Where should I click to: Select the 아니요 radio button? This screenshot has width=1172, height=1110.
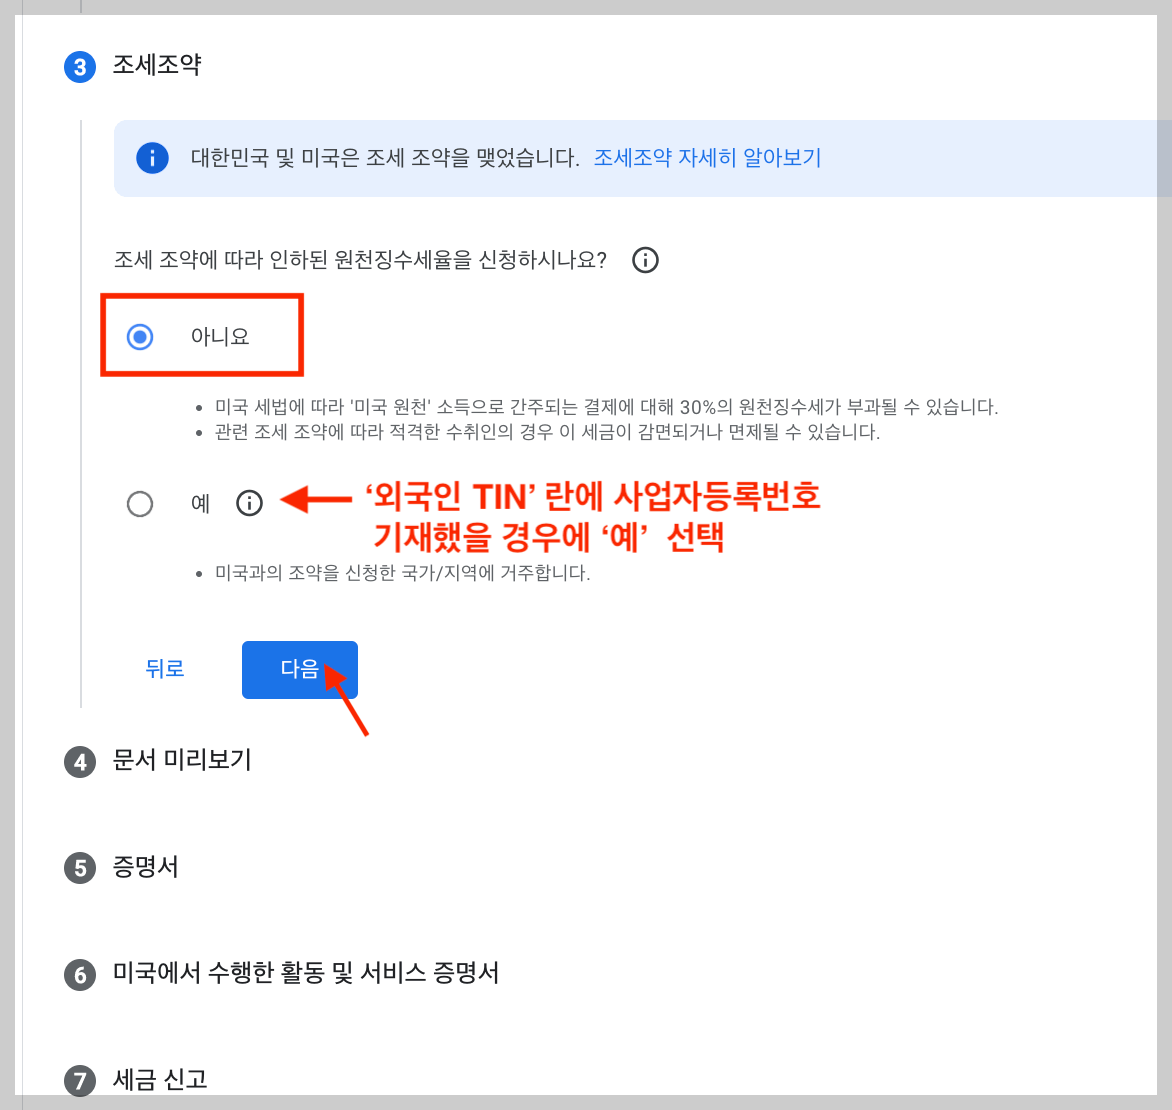click(x=140, y=336)
